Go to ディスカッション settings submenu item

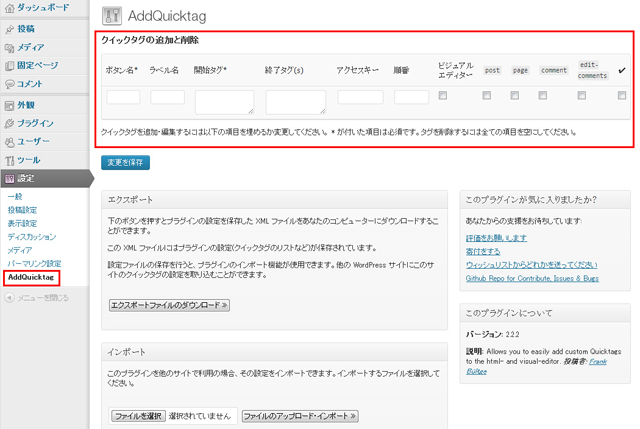coord(32,237)
